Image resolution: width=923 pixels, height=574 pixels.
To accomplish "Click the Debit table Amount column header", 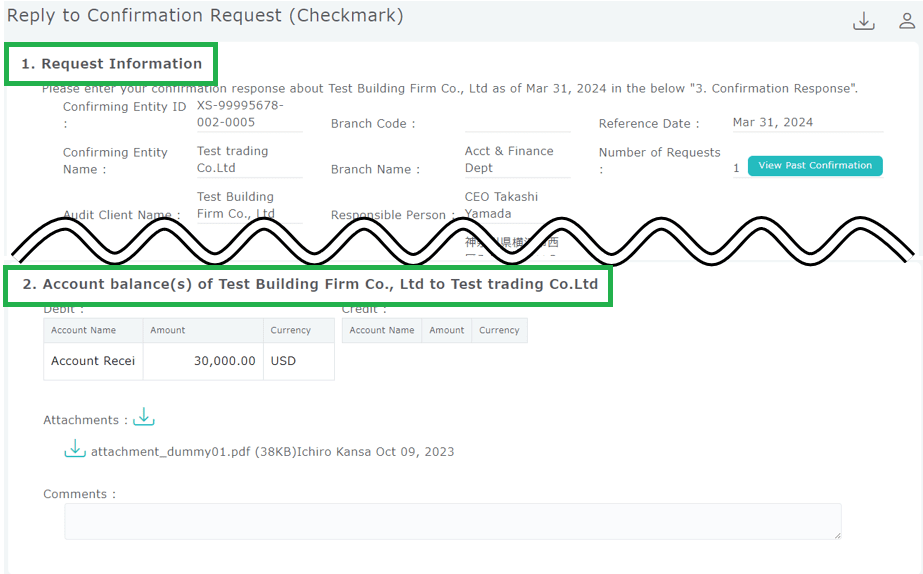I will tap(202, 331).
